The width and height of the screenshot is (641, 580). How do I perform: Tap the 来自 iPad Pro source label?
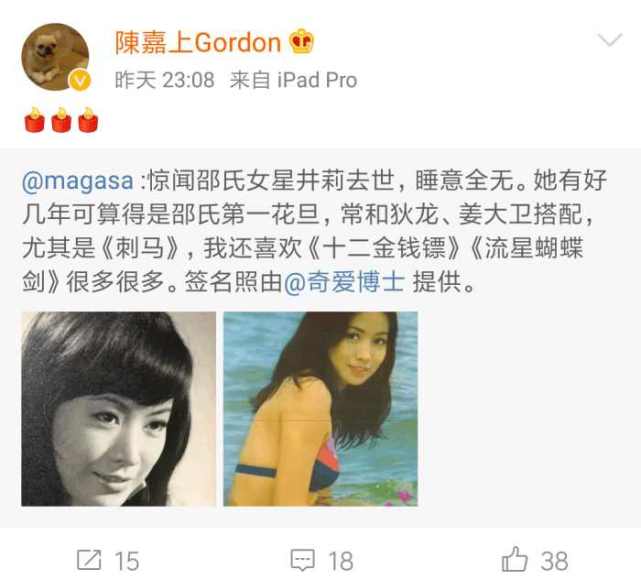(x=293, y=80)
